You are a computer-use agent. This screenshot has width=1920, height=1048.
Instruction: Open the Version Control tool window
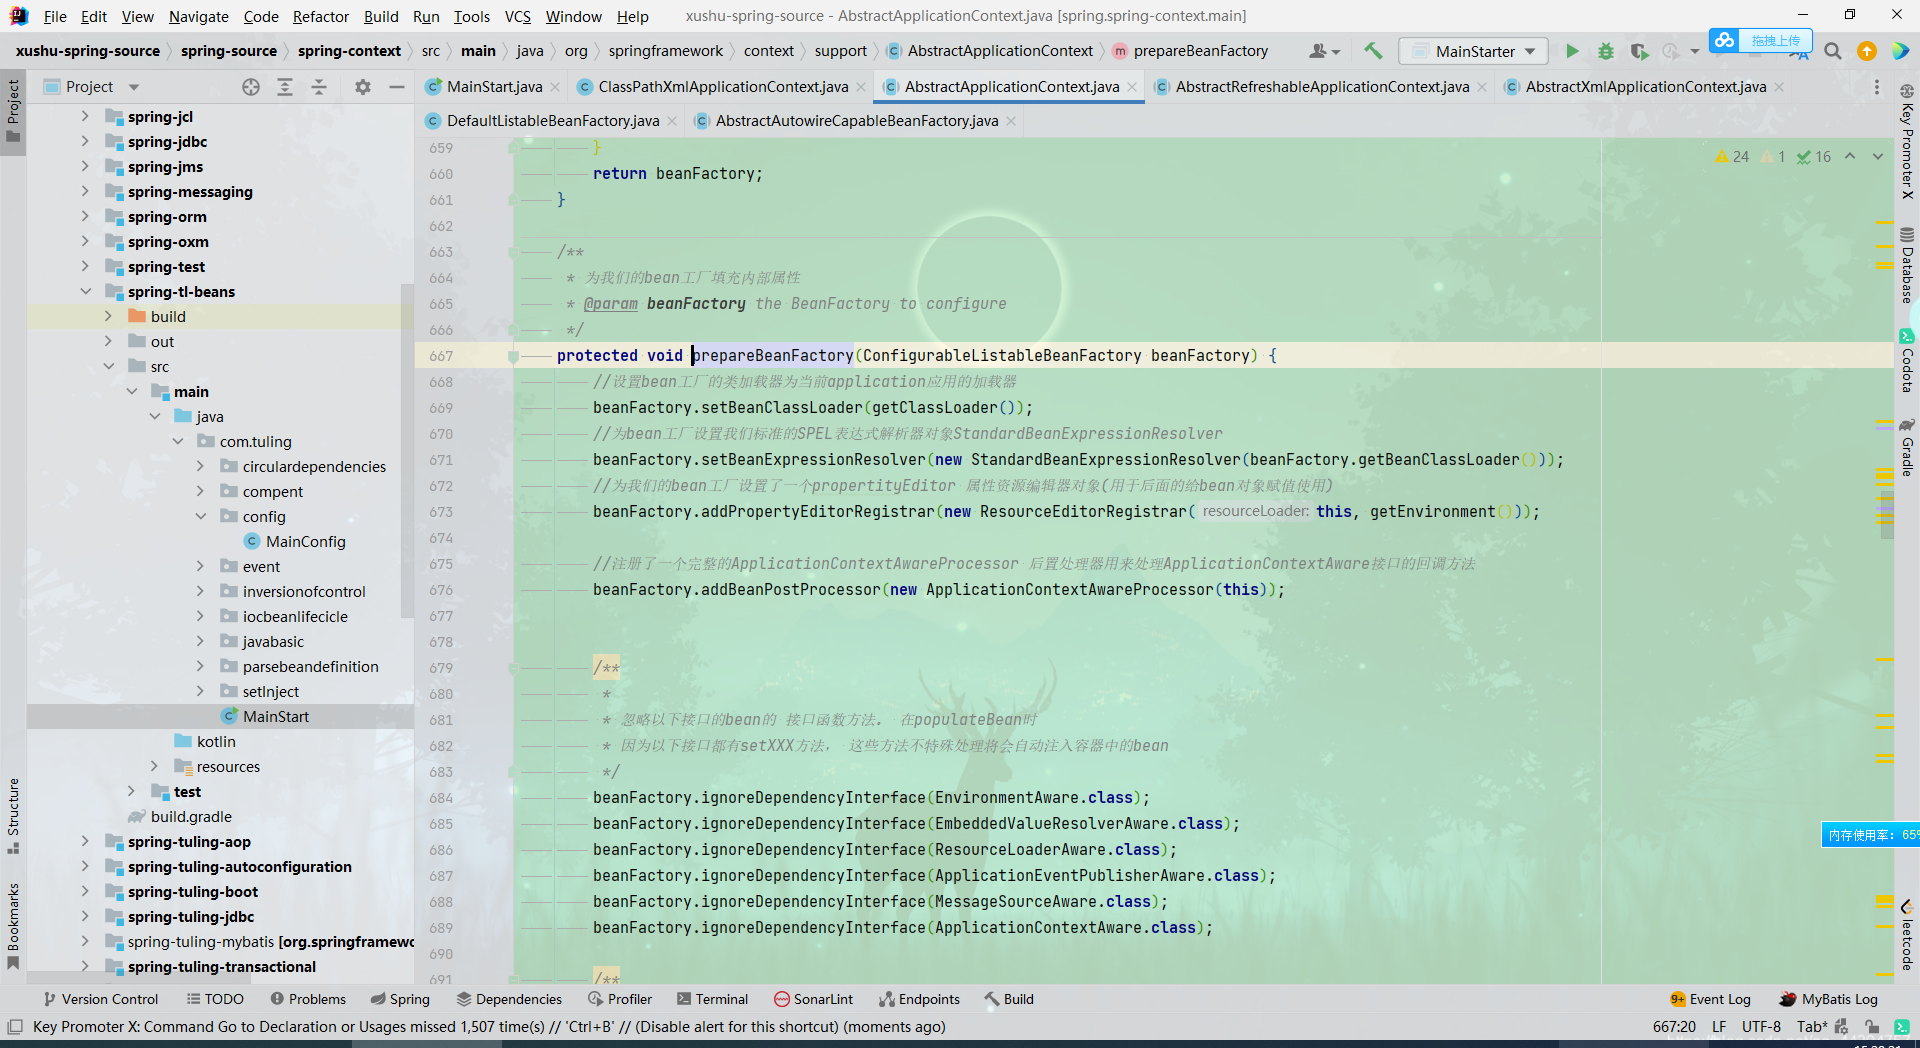point(101,999)
